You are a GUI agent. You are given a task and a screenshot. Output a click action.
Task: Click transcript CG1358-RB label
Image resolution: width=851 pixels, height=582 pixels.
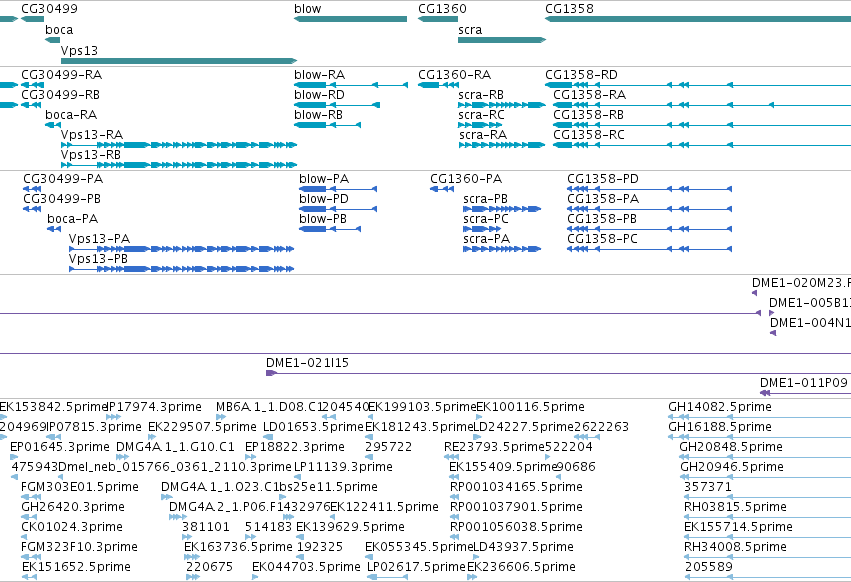[x=588, y=115]
